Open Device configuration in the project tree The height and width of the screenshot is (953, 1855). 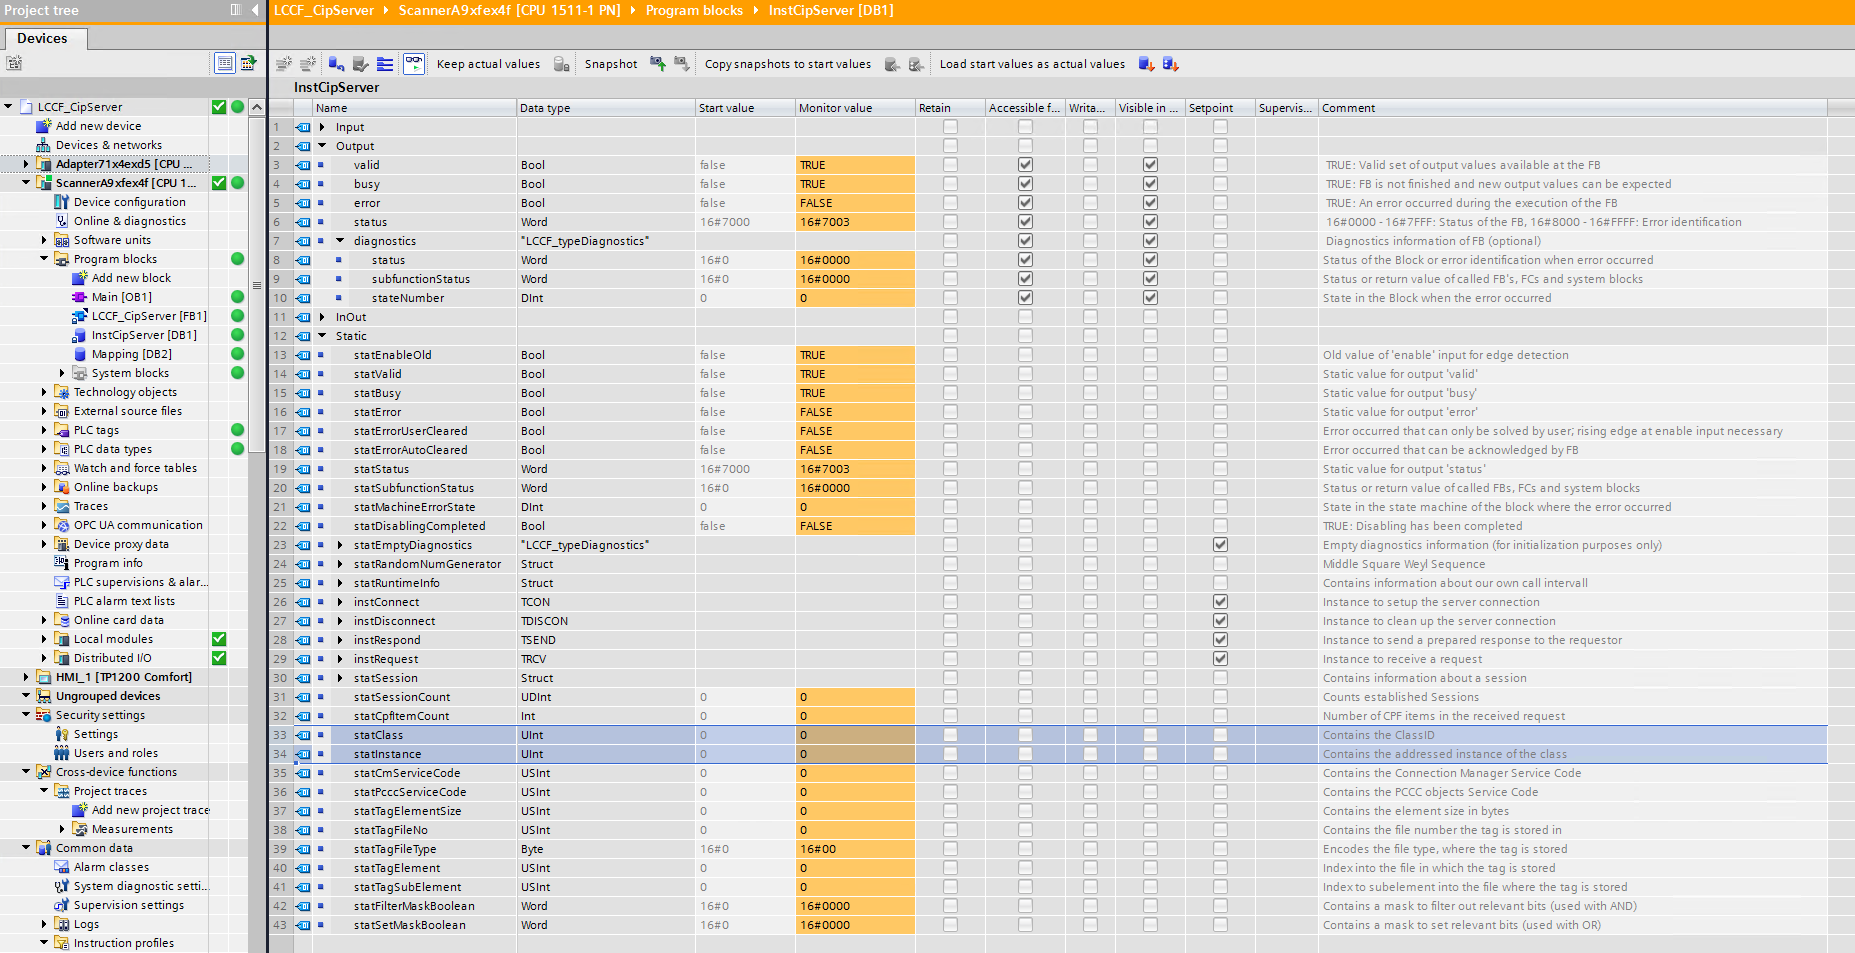[x=129, y=202]
